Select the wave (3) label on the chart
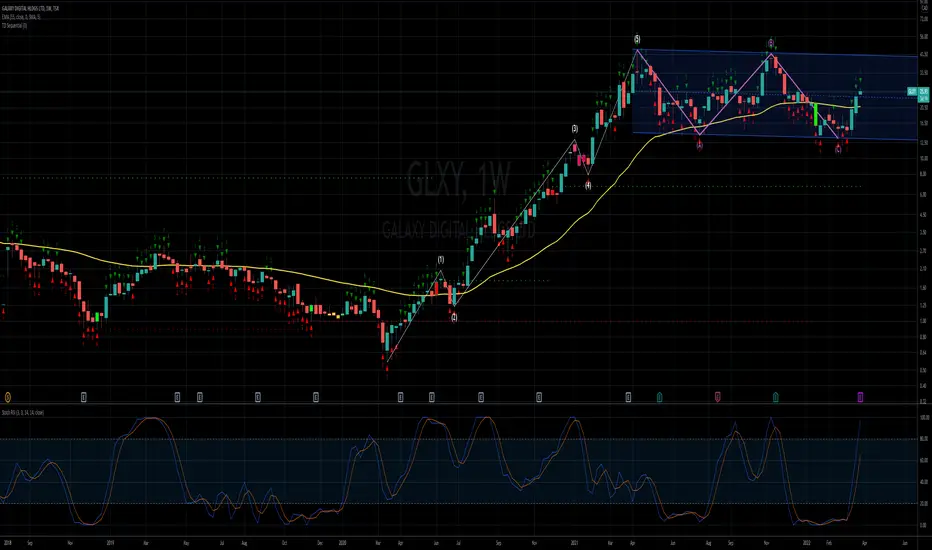The height and width of the screenshot is (550, 932). pyautogui.click(x=575, y=128)
